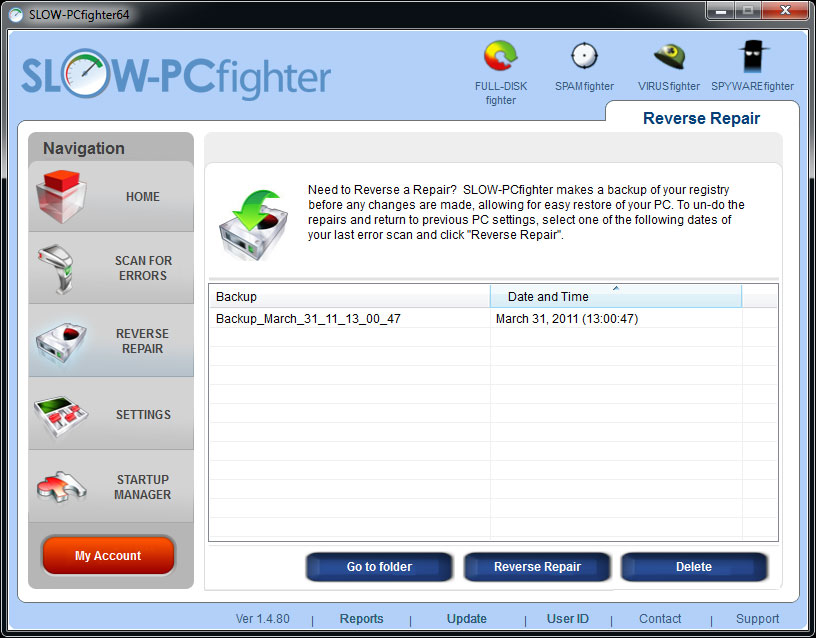This screenshot has height=638, width=816.
Task: Switch to the Reverse Repair tab
Action: pos(701,118)
